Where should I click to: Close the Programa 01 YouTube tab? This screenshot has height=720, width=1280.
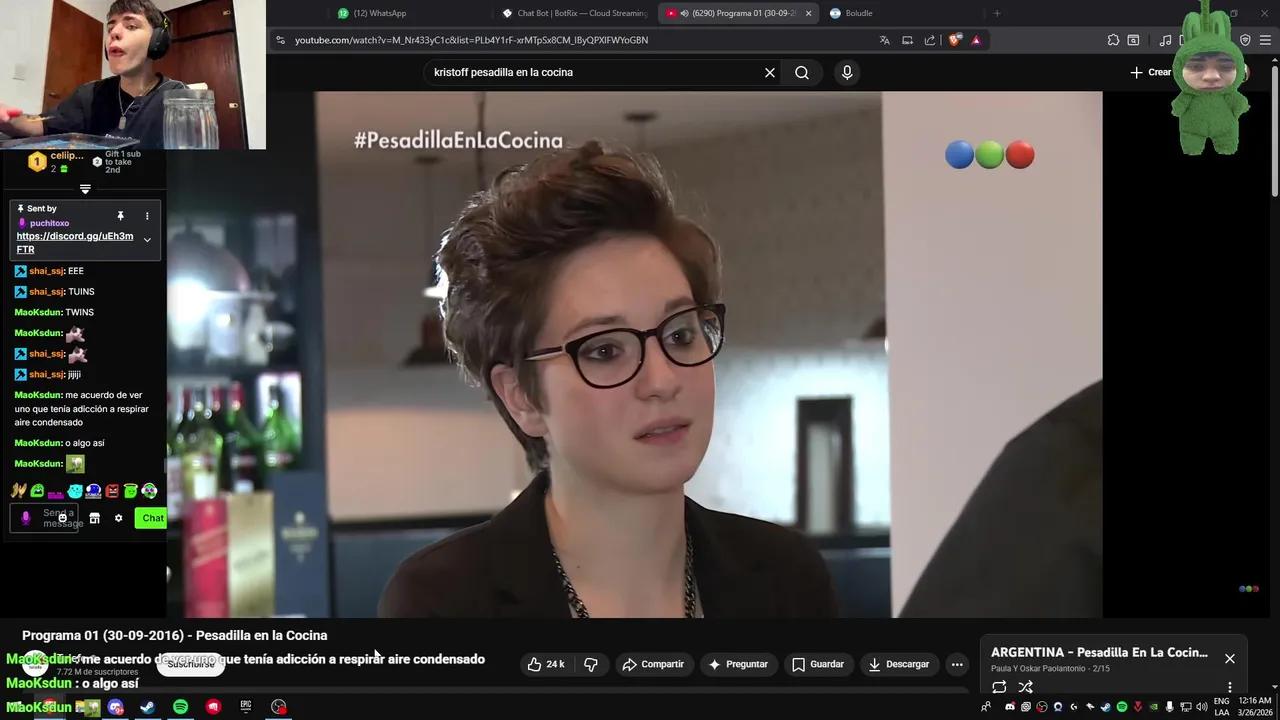pyautogui.click(x=808, y=13)
